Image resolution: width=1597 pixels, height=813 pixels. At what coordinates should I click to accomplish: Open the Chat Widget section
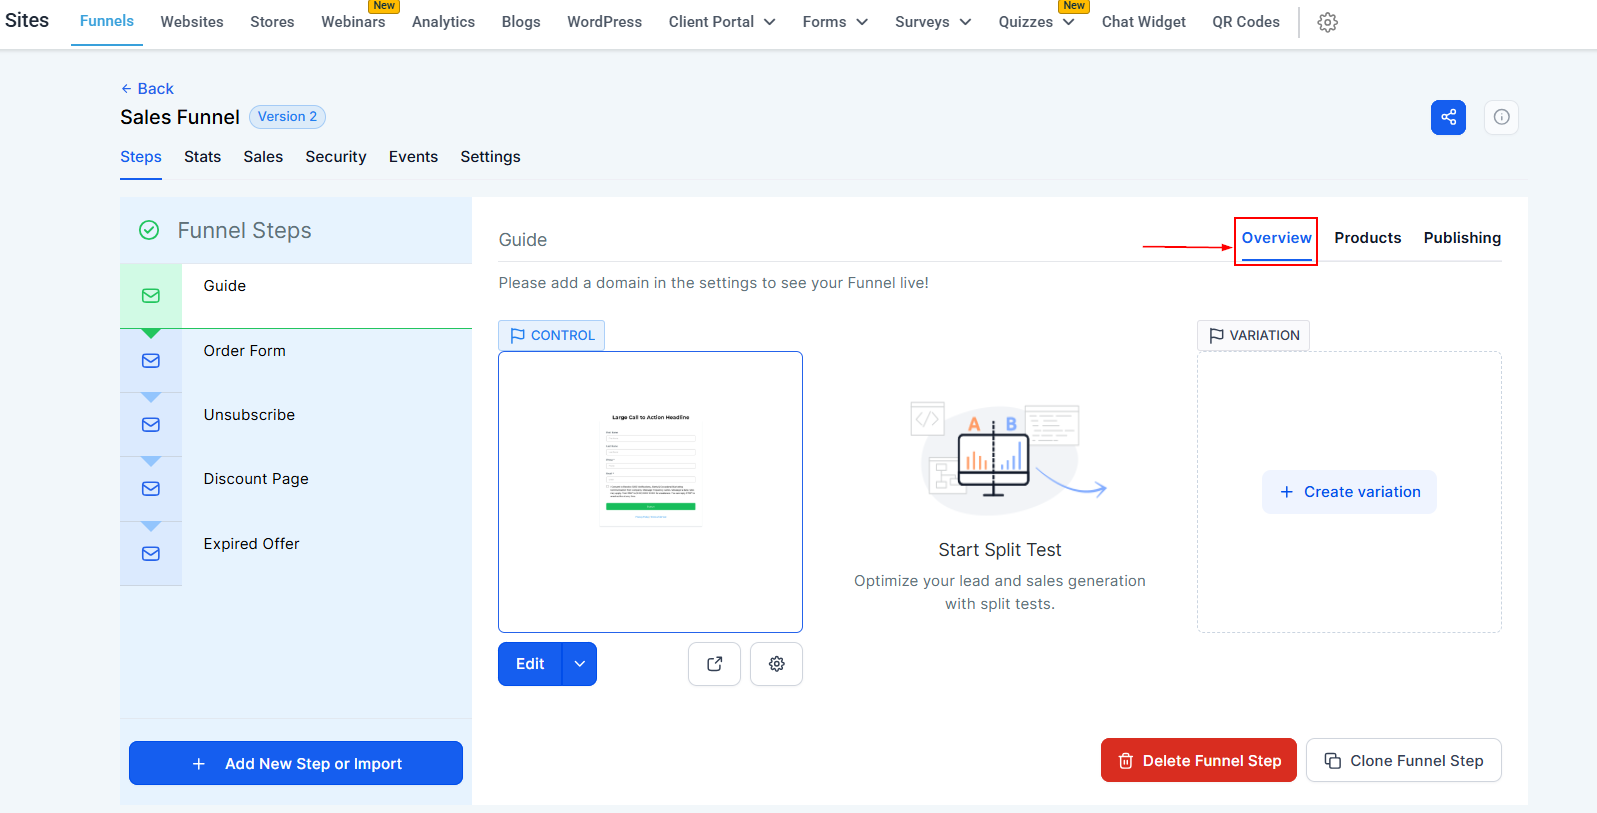coord(1144,22)
